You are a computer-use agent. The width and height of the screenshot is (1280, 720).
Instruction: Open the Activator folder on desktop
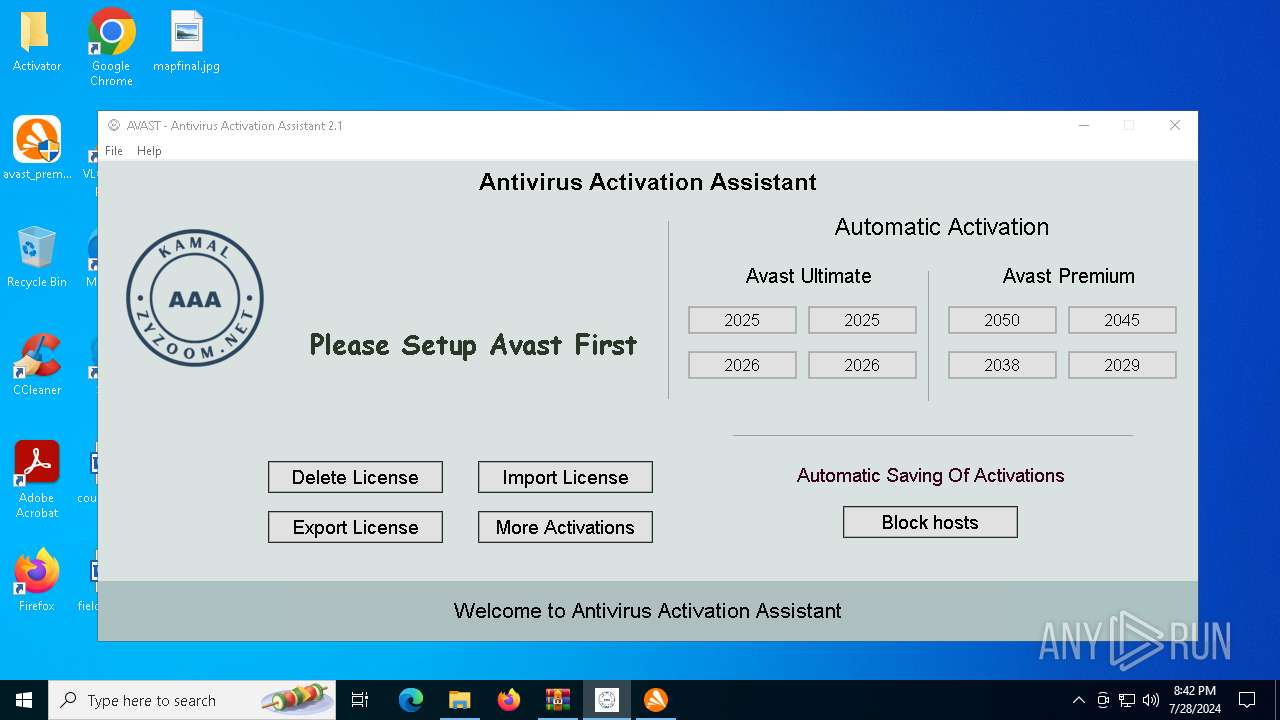37,42
